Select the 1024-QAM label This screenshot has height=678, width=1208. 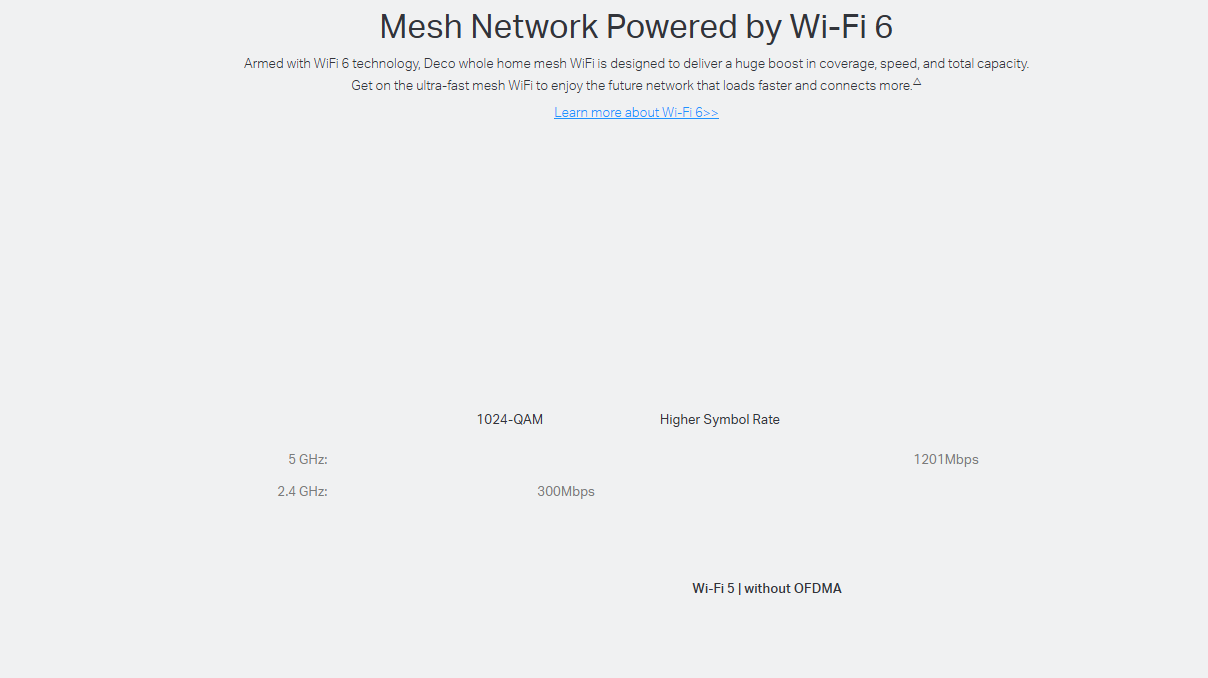510,420
